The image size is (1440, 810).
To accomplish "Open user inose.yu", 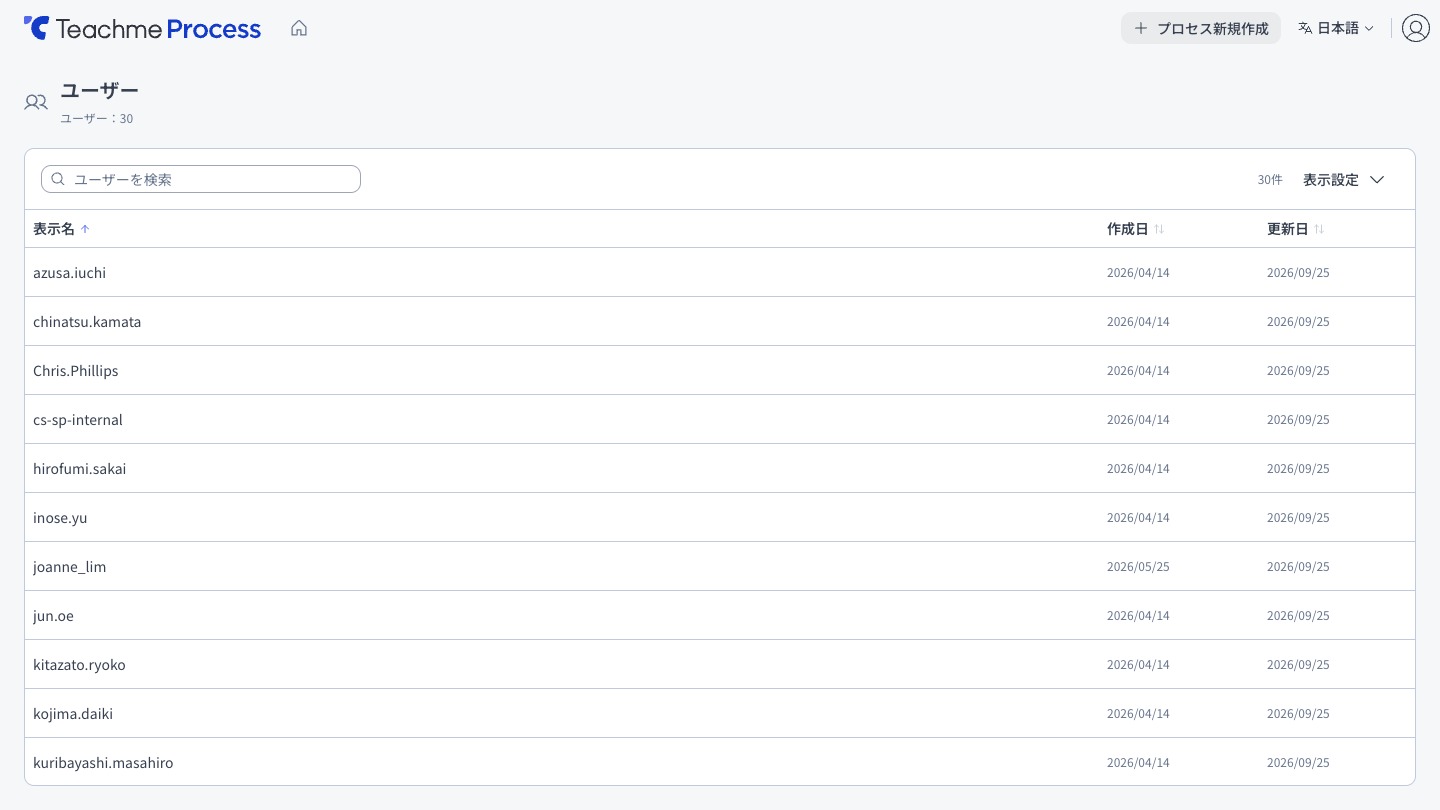I will 720,517.
